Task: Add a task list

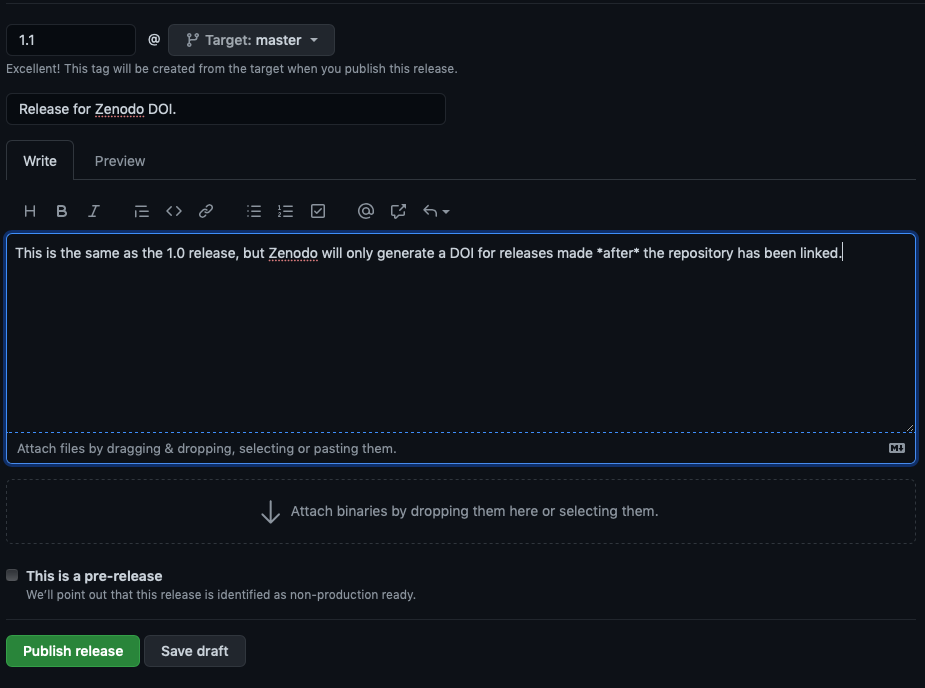Action: click(318, 211)
